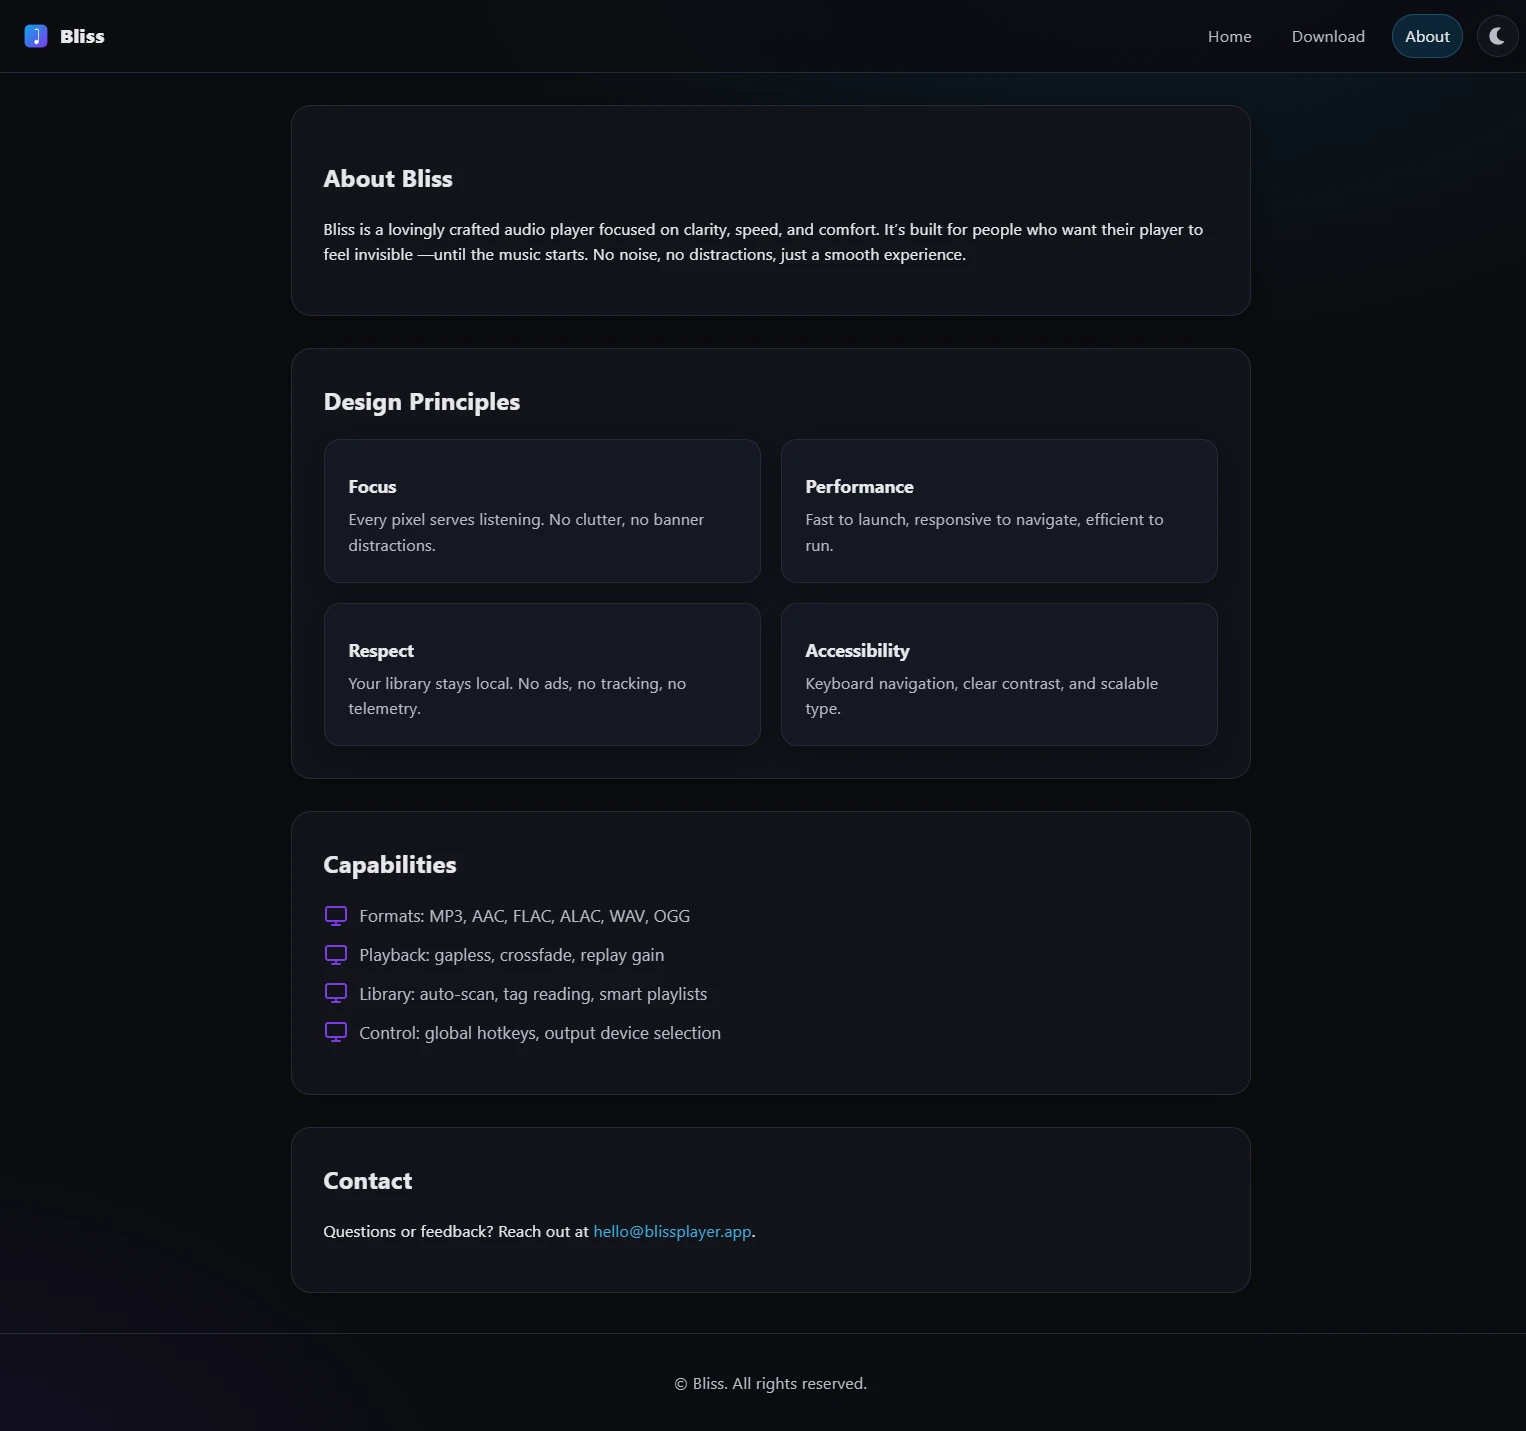Open the Home navigation item
The image size is (1526, 1431).
point(1229,36)
